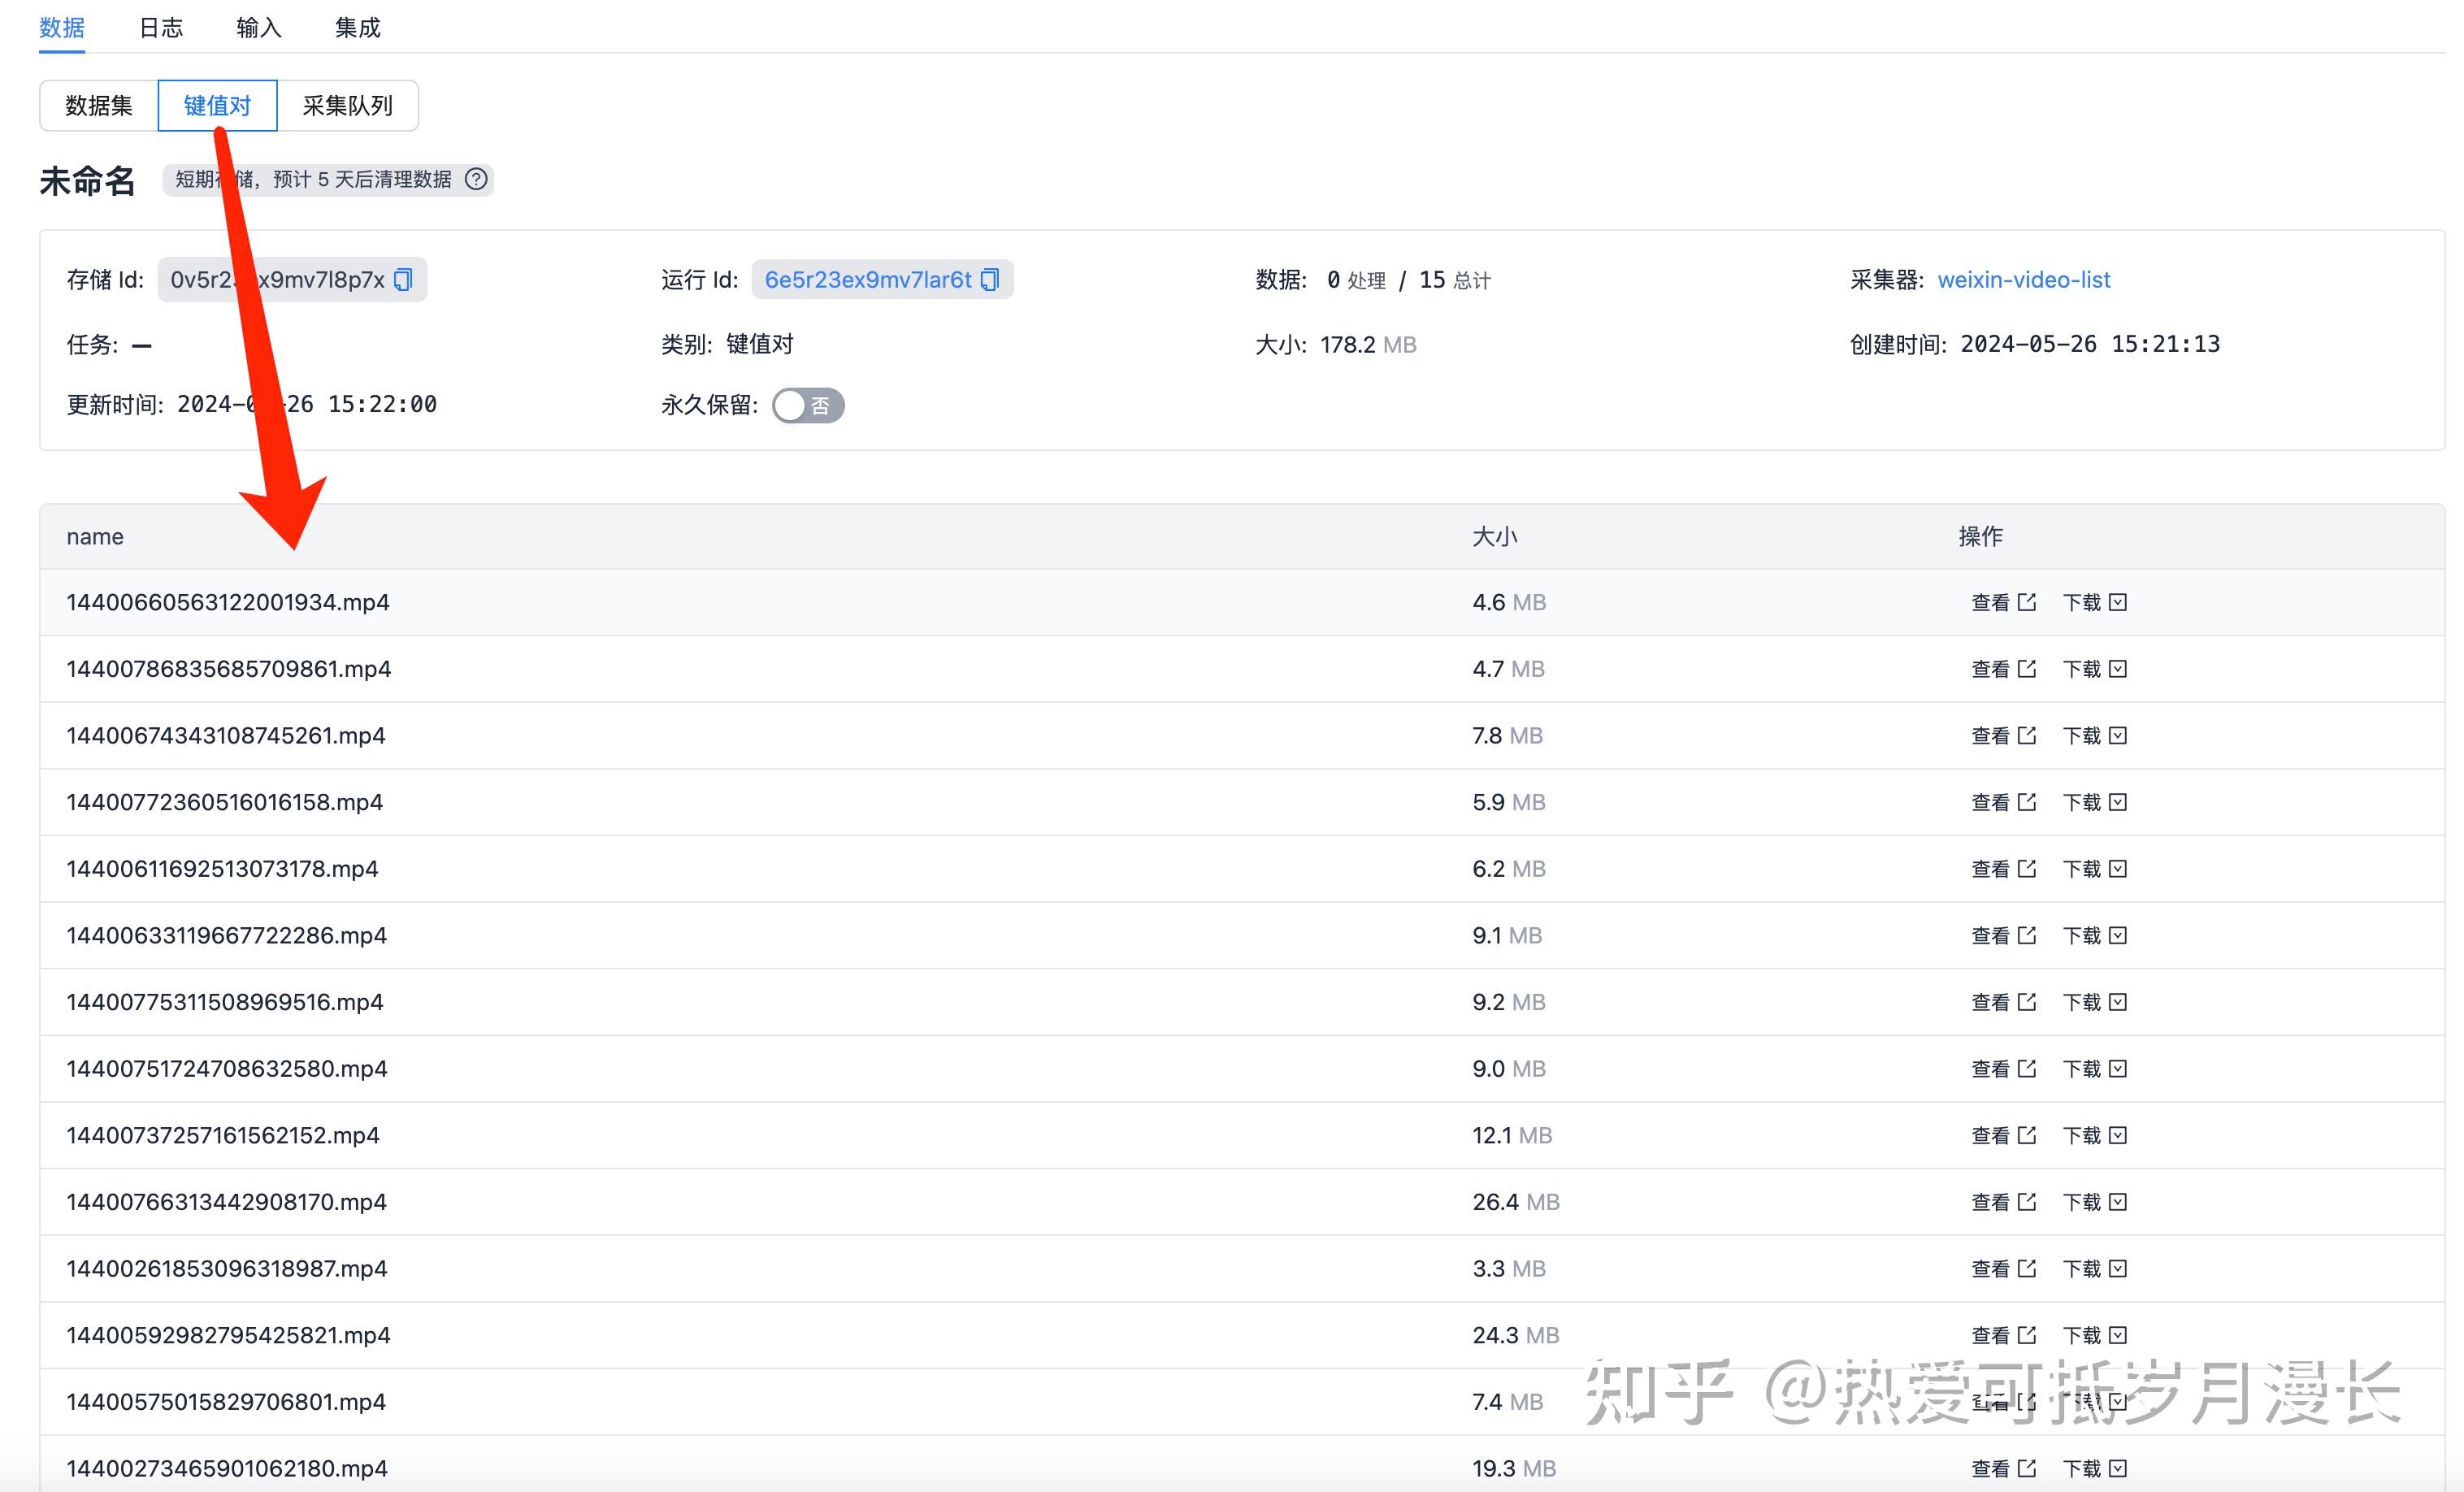Download file 14400261853096318987.mp4
The image size is (2464, 1492).
click(x=2094, y=1269)
